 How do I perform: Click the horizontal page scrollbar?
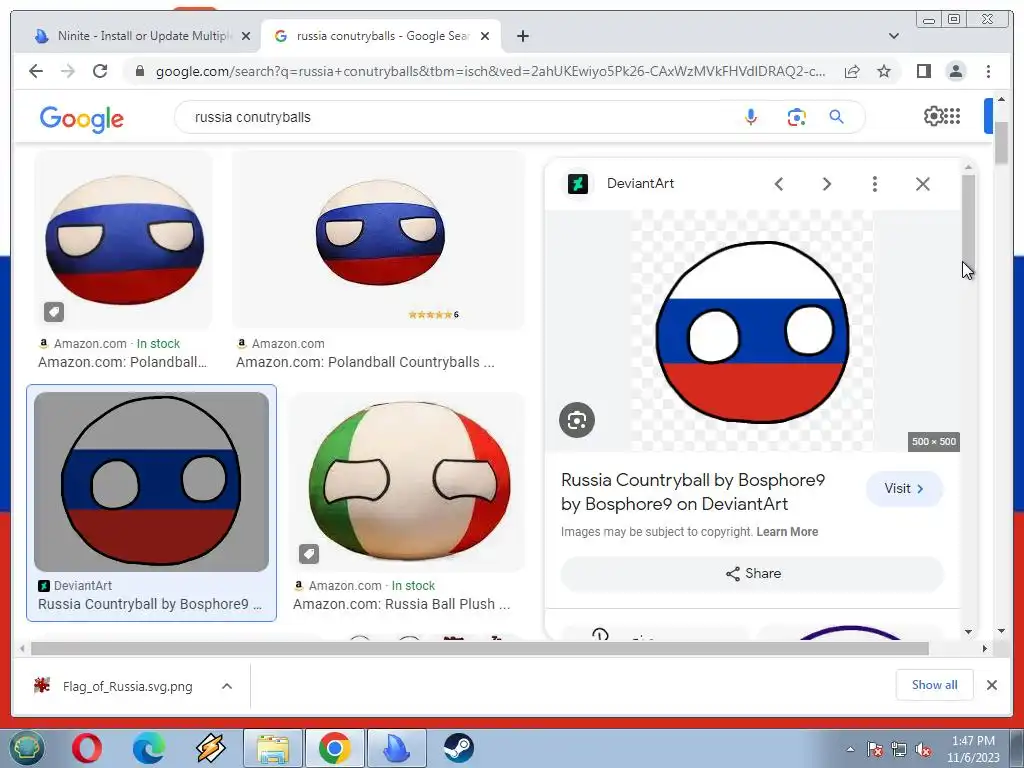(480, 648)
